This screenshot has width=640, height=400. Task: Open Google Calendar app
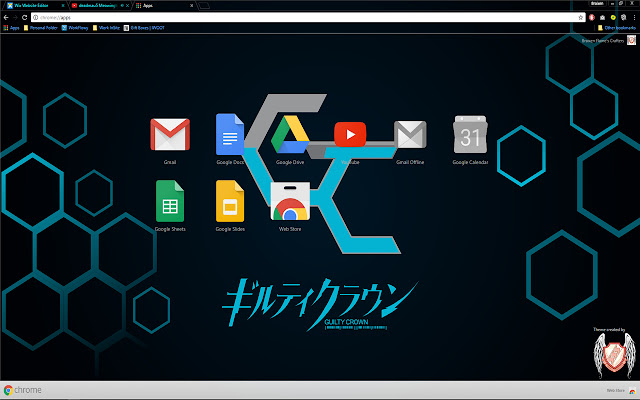(470, 134)
